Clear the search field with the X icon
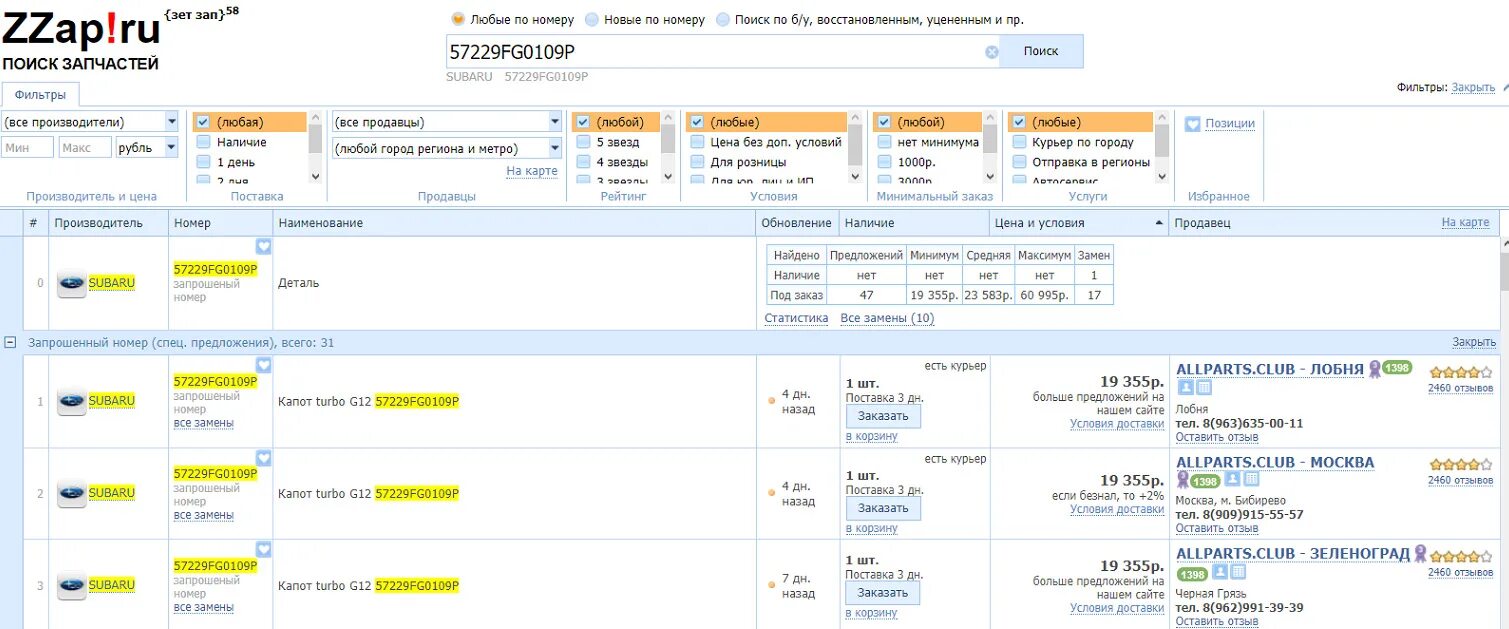 (991, 52)
